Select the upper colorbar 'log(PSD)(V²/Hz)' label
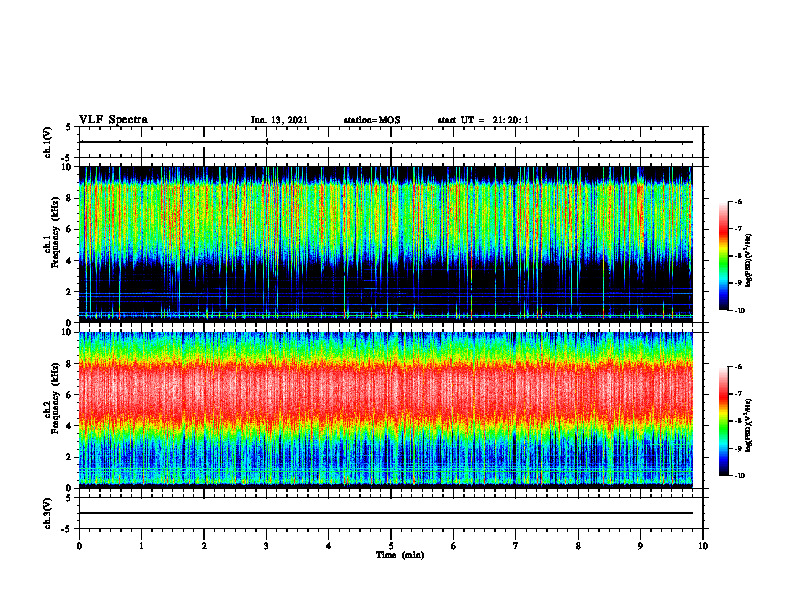The width and height of the screenshot is (792, 612). (x=749, y=261)
